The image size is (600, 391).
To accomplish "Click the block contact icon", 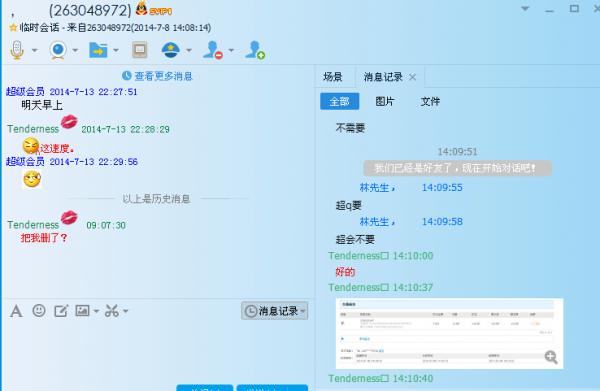I will 213,50.
